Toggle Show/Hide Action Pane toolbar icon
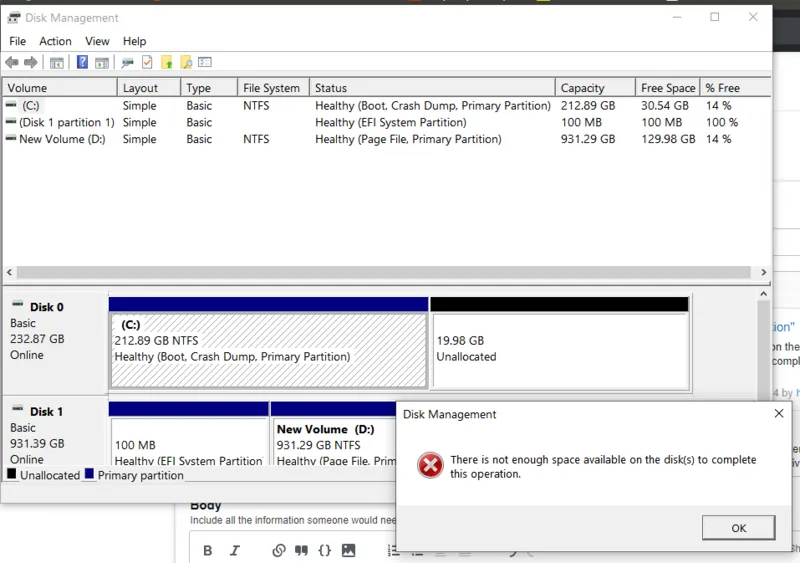The height and width of the screenshot is (563, 800). (102, 63)
